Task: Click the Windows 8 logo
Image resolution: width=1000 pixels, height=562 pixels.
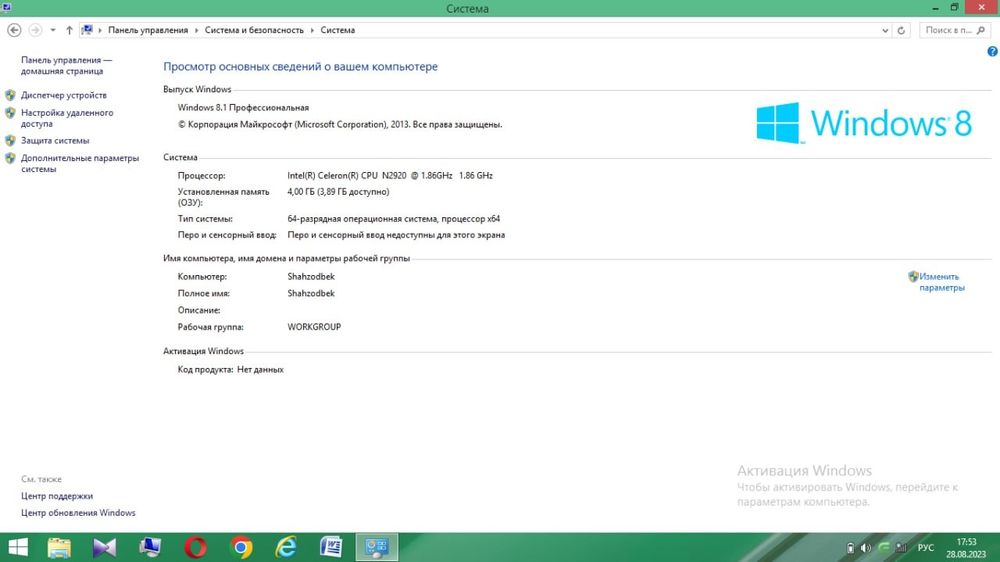Action: click(864, 122)
